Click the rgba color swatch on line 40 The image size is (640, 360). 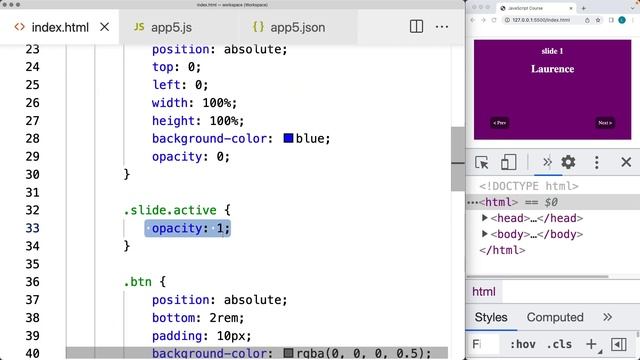(x=288, y=353)
